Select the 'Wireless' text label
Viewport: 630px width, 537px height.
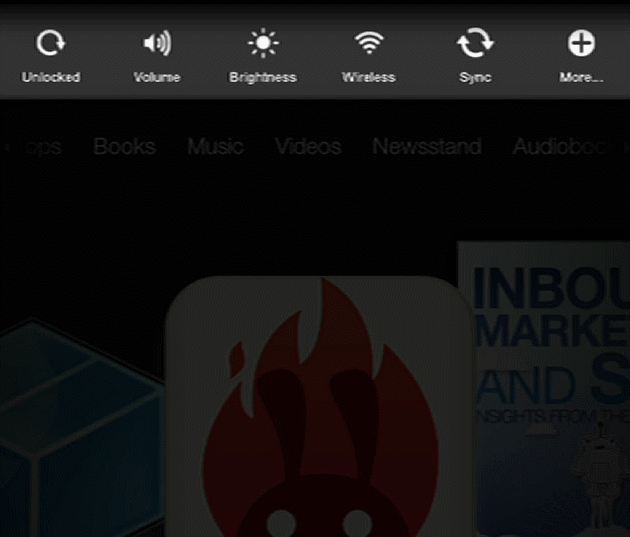coord(369,77)
